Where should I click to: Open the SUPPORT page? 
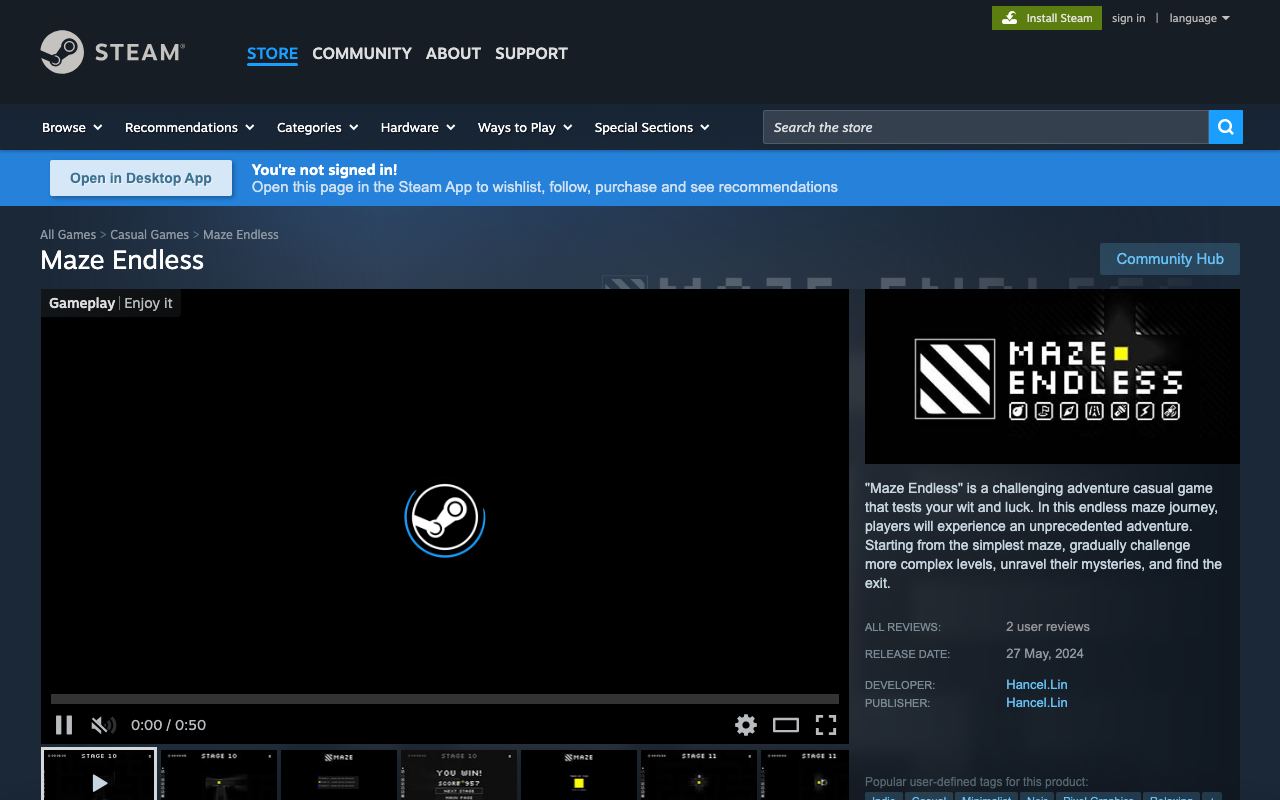(x=531, y=53)
